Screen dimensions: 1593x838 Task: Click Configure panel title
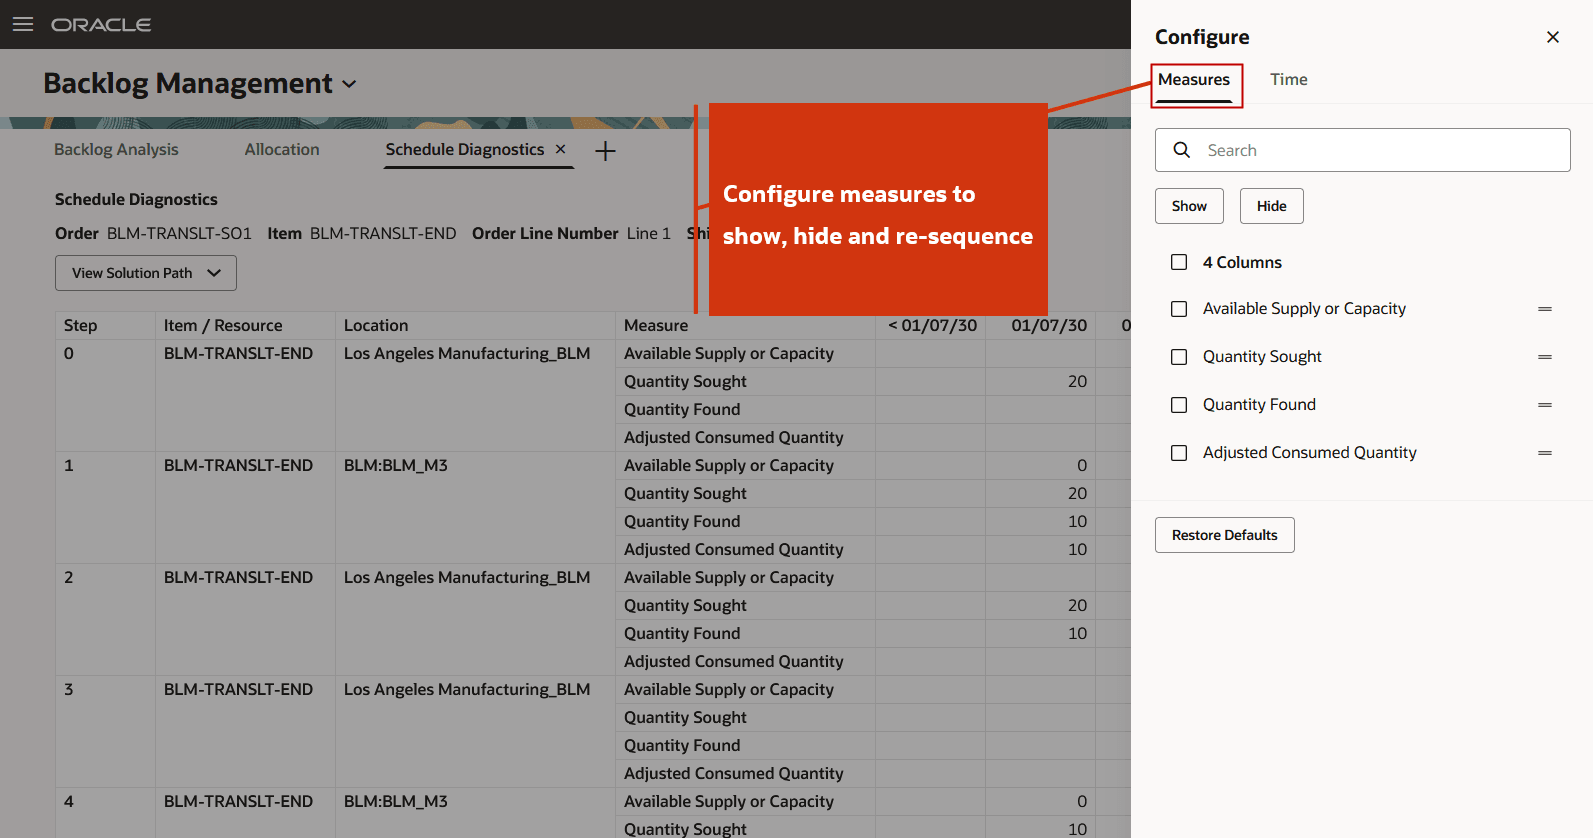1202,37
